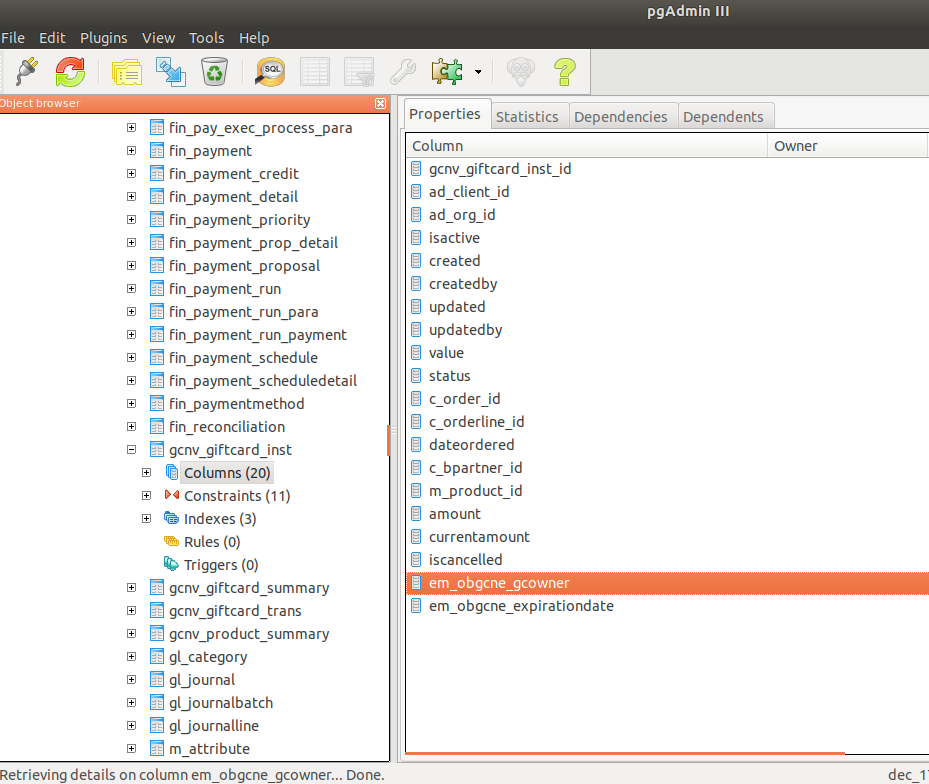Expand the Indexes (3) node
929x784 pixels.
tap(146, 519)
